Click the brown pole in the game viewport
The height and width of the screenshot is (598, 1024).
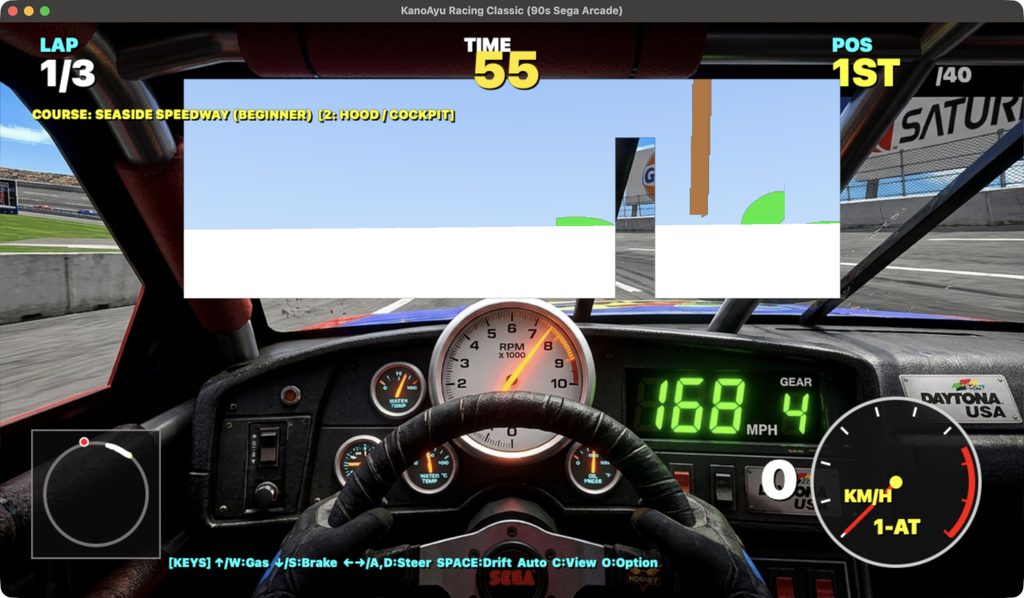click(701, 148)
